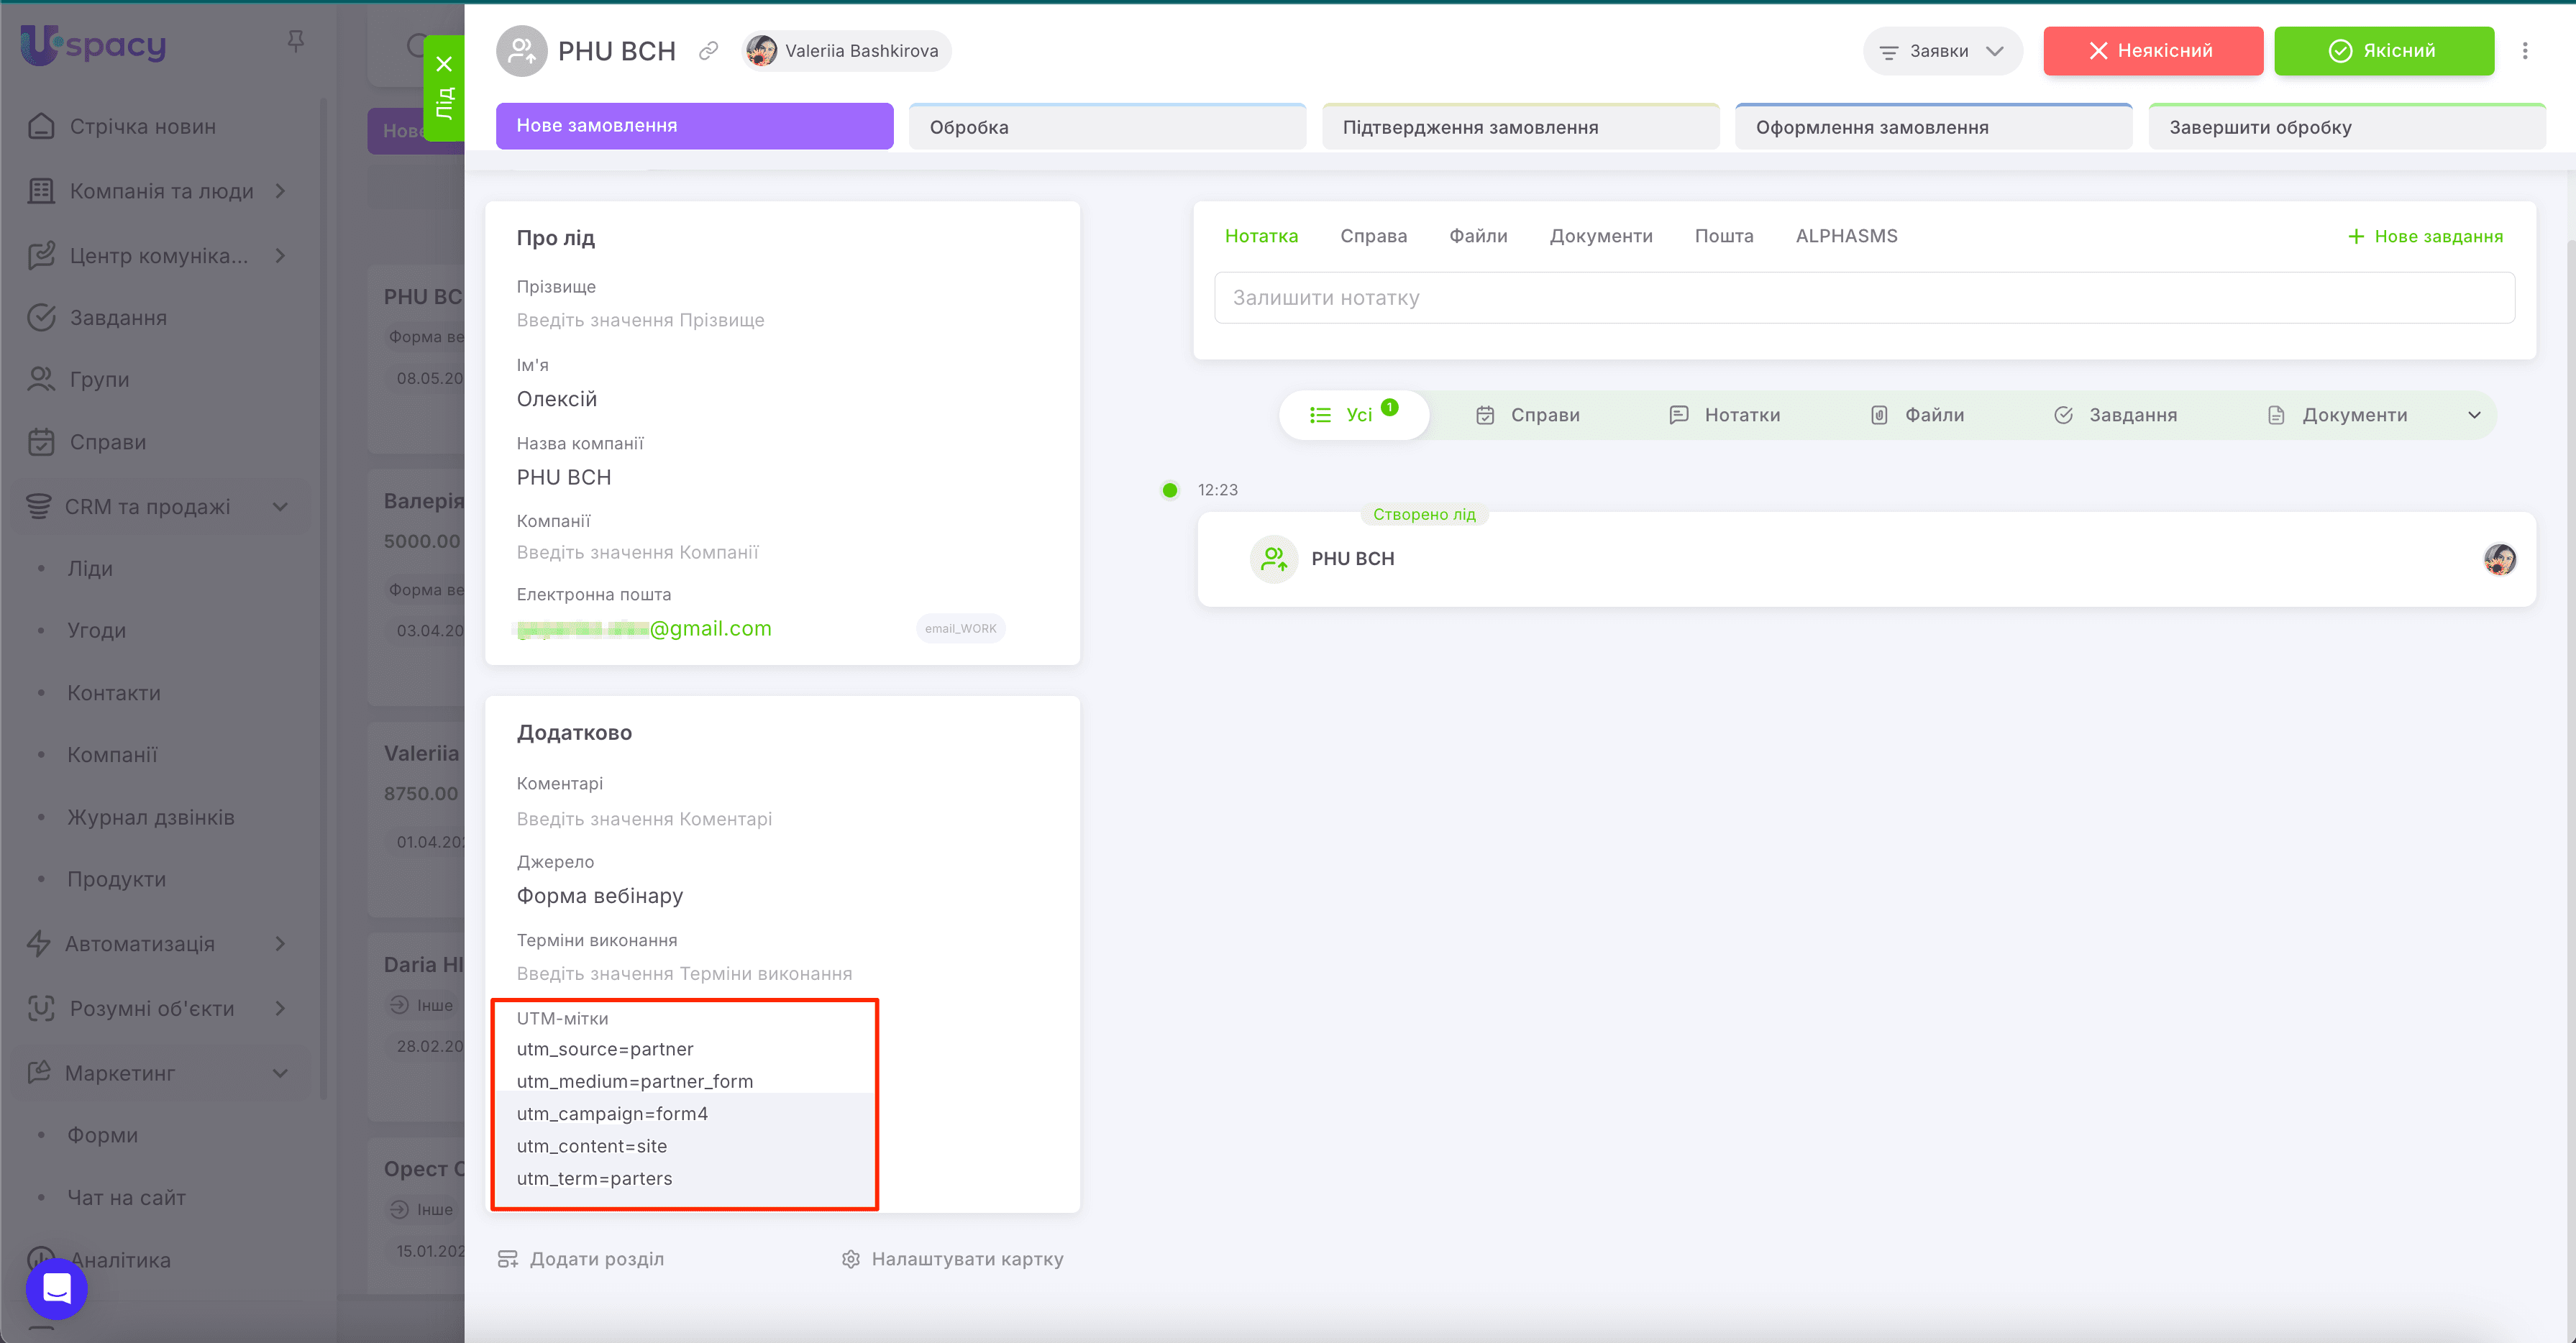Viewport: 2576px width, 1343px height.
Task: Click the Налаштувати картку gear icon
Action: tap(850, 1259)
